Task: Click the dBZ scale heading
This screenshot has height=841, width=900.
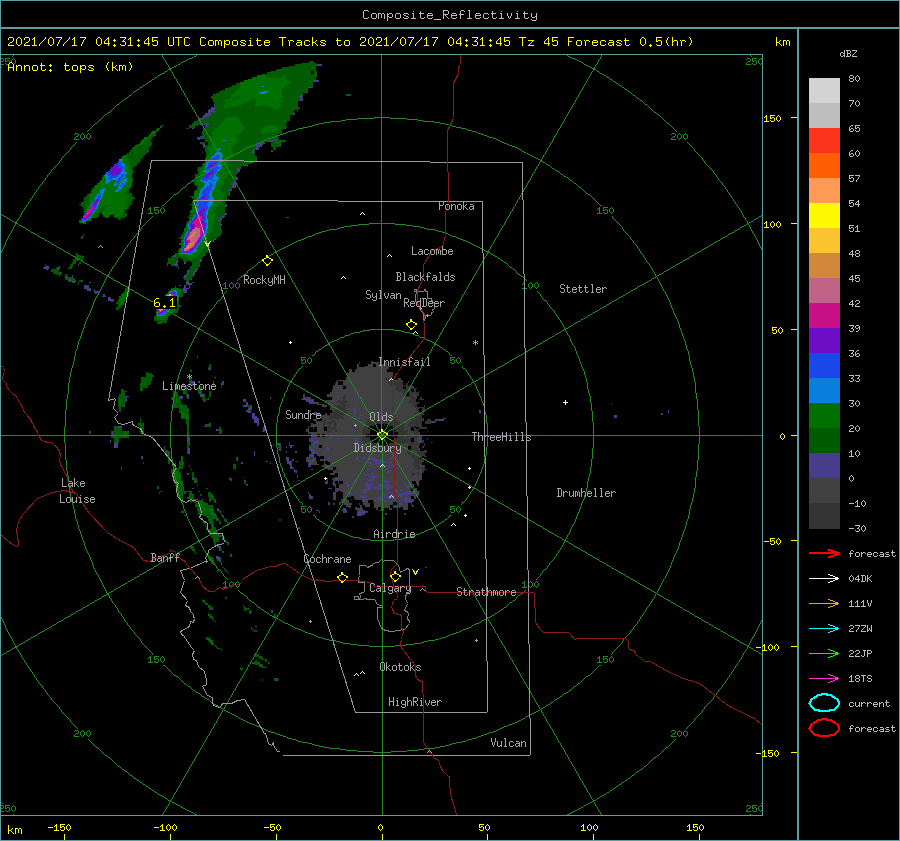Action: point(848,53)
